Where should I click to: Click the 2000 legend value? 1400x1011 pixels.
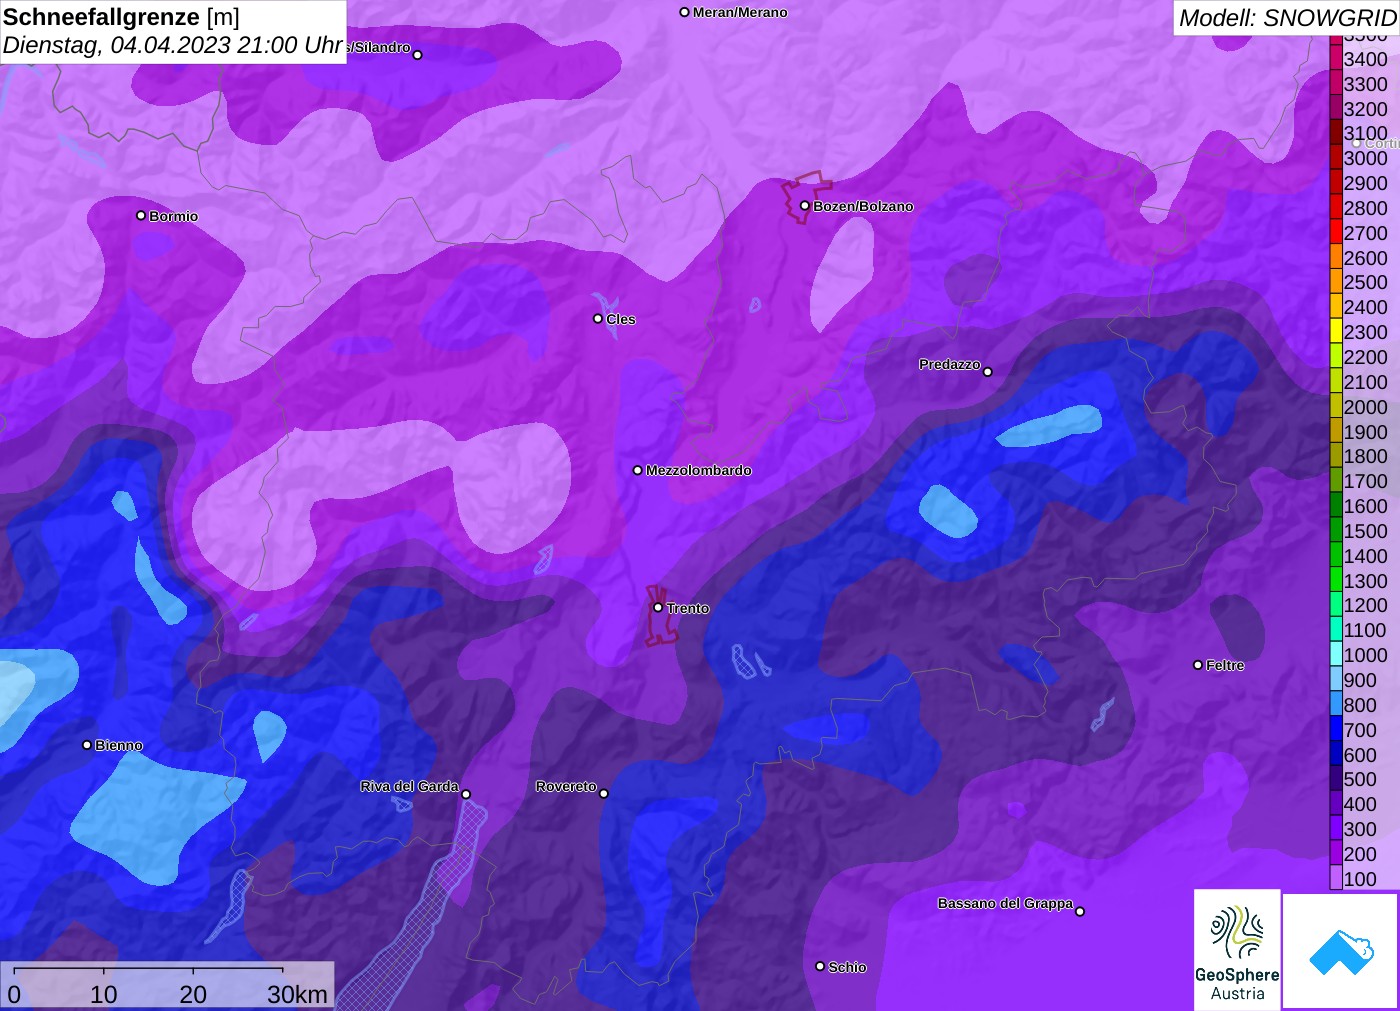(x=1365, y=407)
